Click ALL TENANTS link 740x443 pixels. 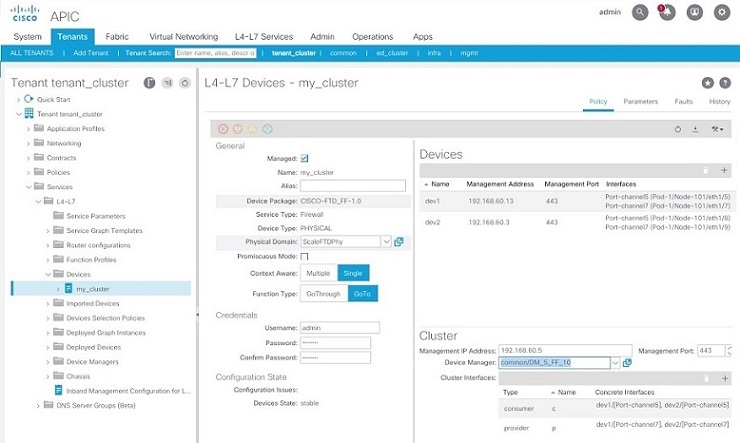pyautogui.click(x=32, y=53)
